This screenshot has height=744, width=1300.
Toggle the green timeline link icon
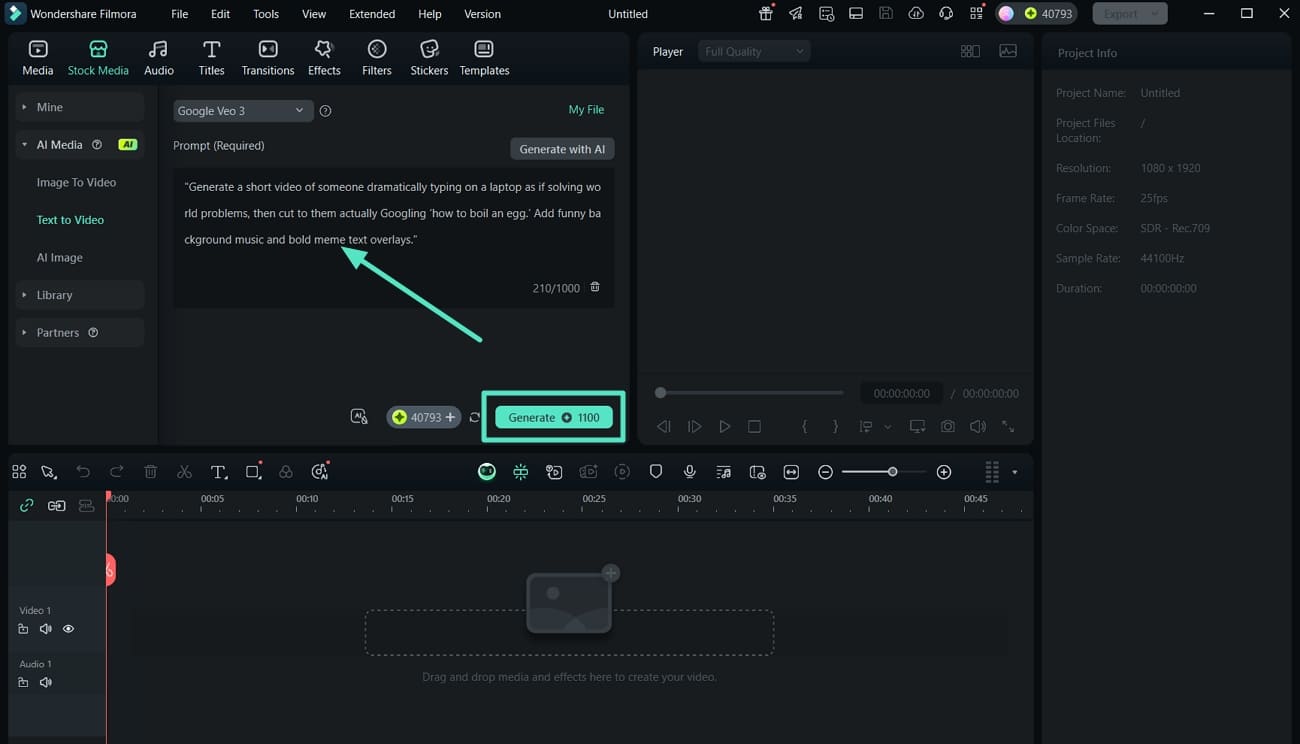coord(27,506)
